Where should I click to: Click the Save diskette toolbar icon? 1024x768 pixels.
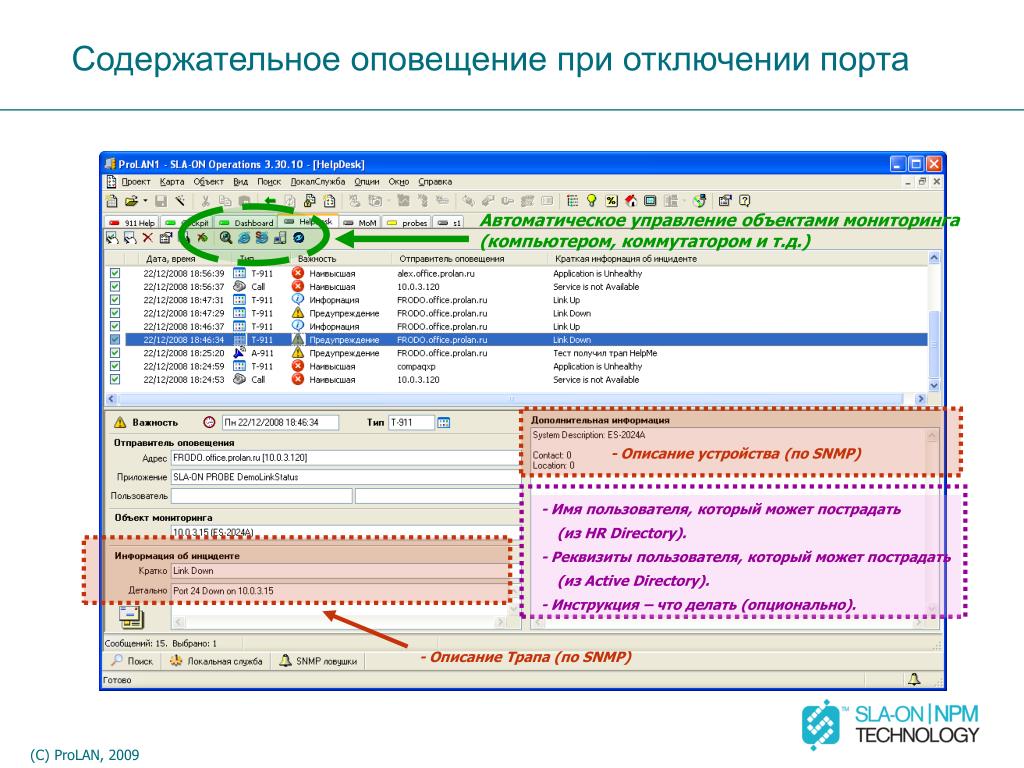(161, 200)
